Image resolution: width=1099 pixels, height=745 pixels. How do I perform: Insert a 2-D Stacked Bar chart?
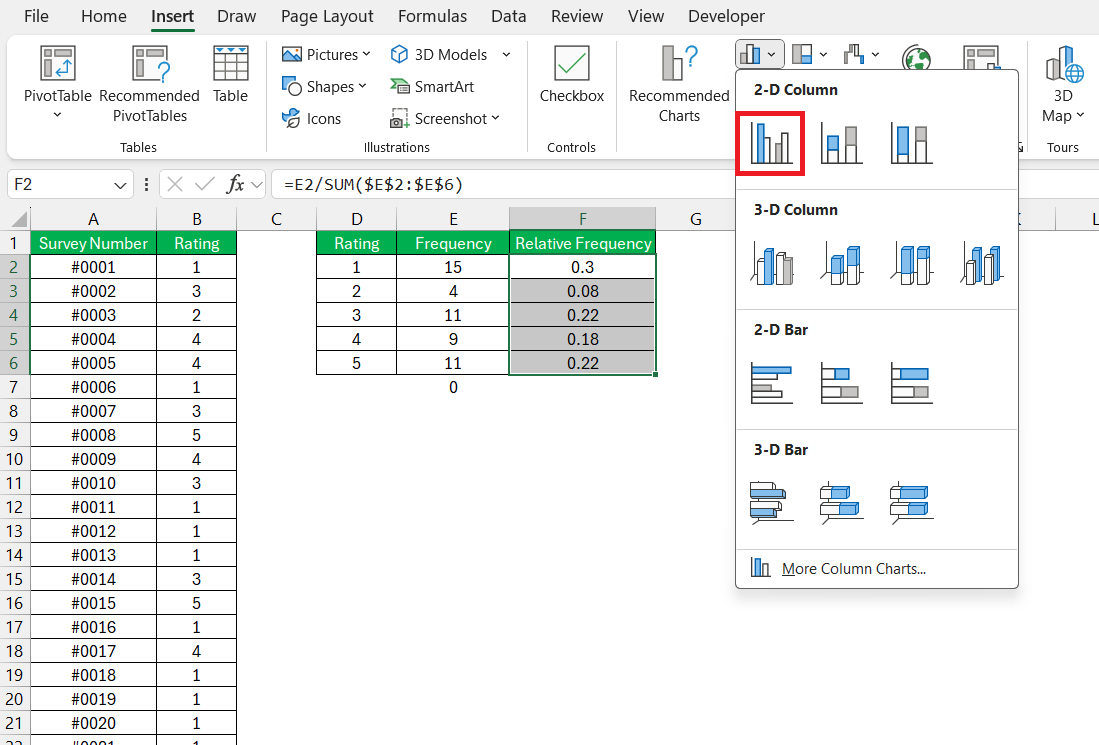point(841,383)
